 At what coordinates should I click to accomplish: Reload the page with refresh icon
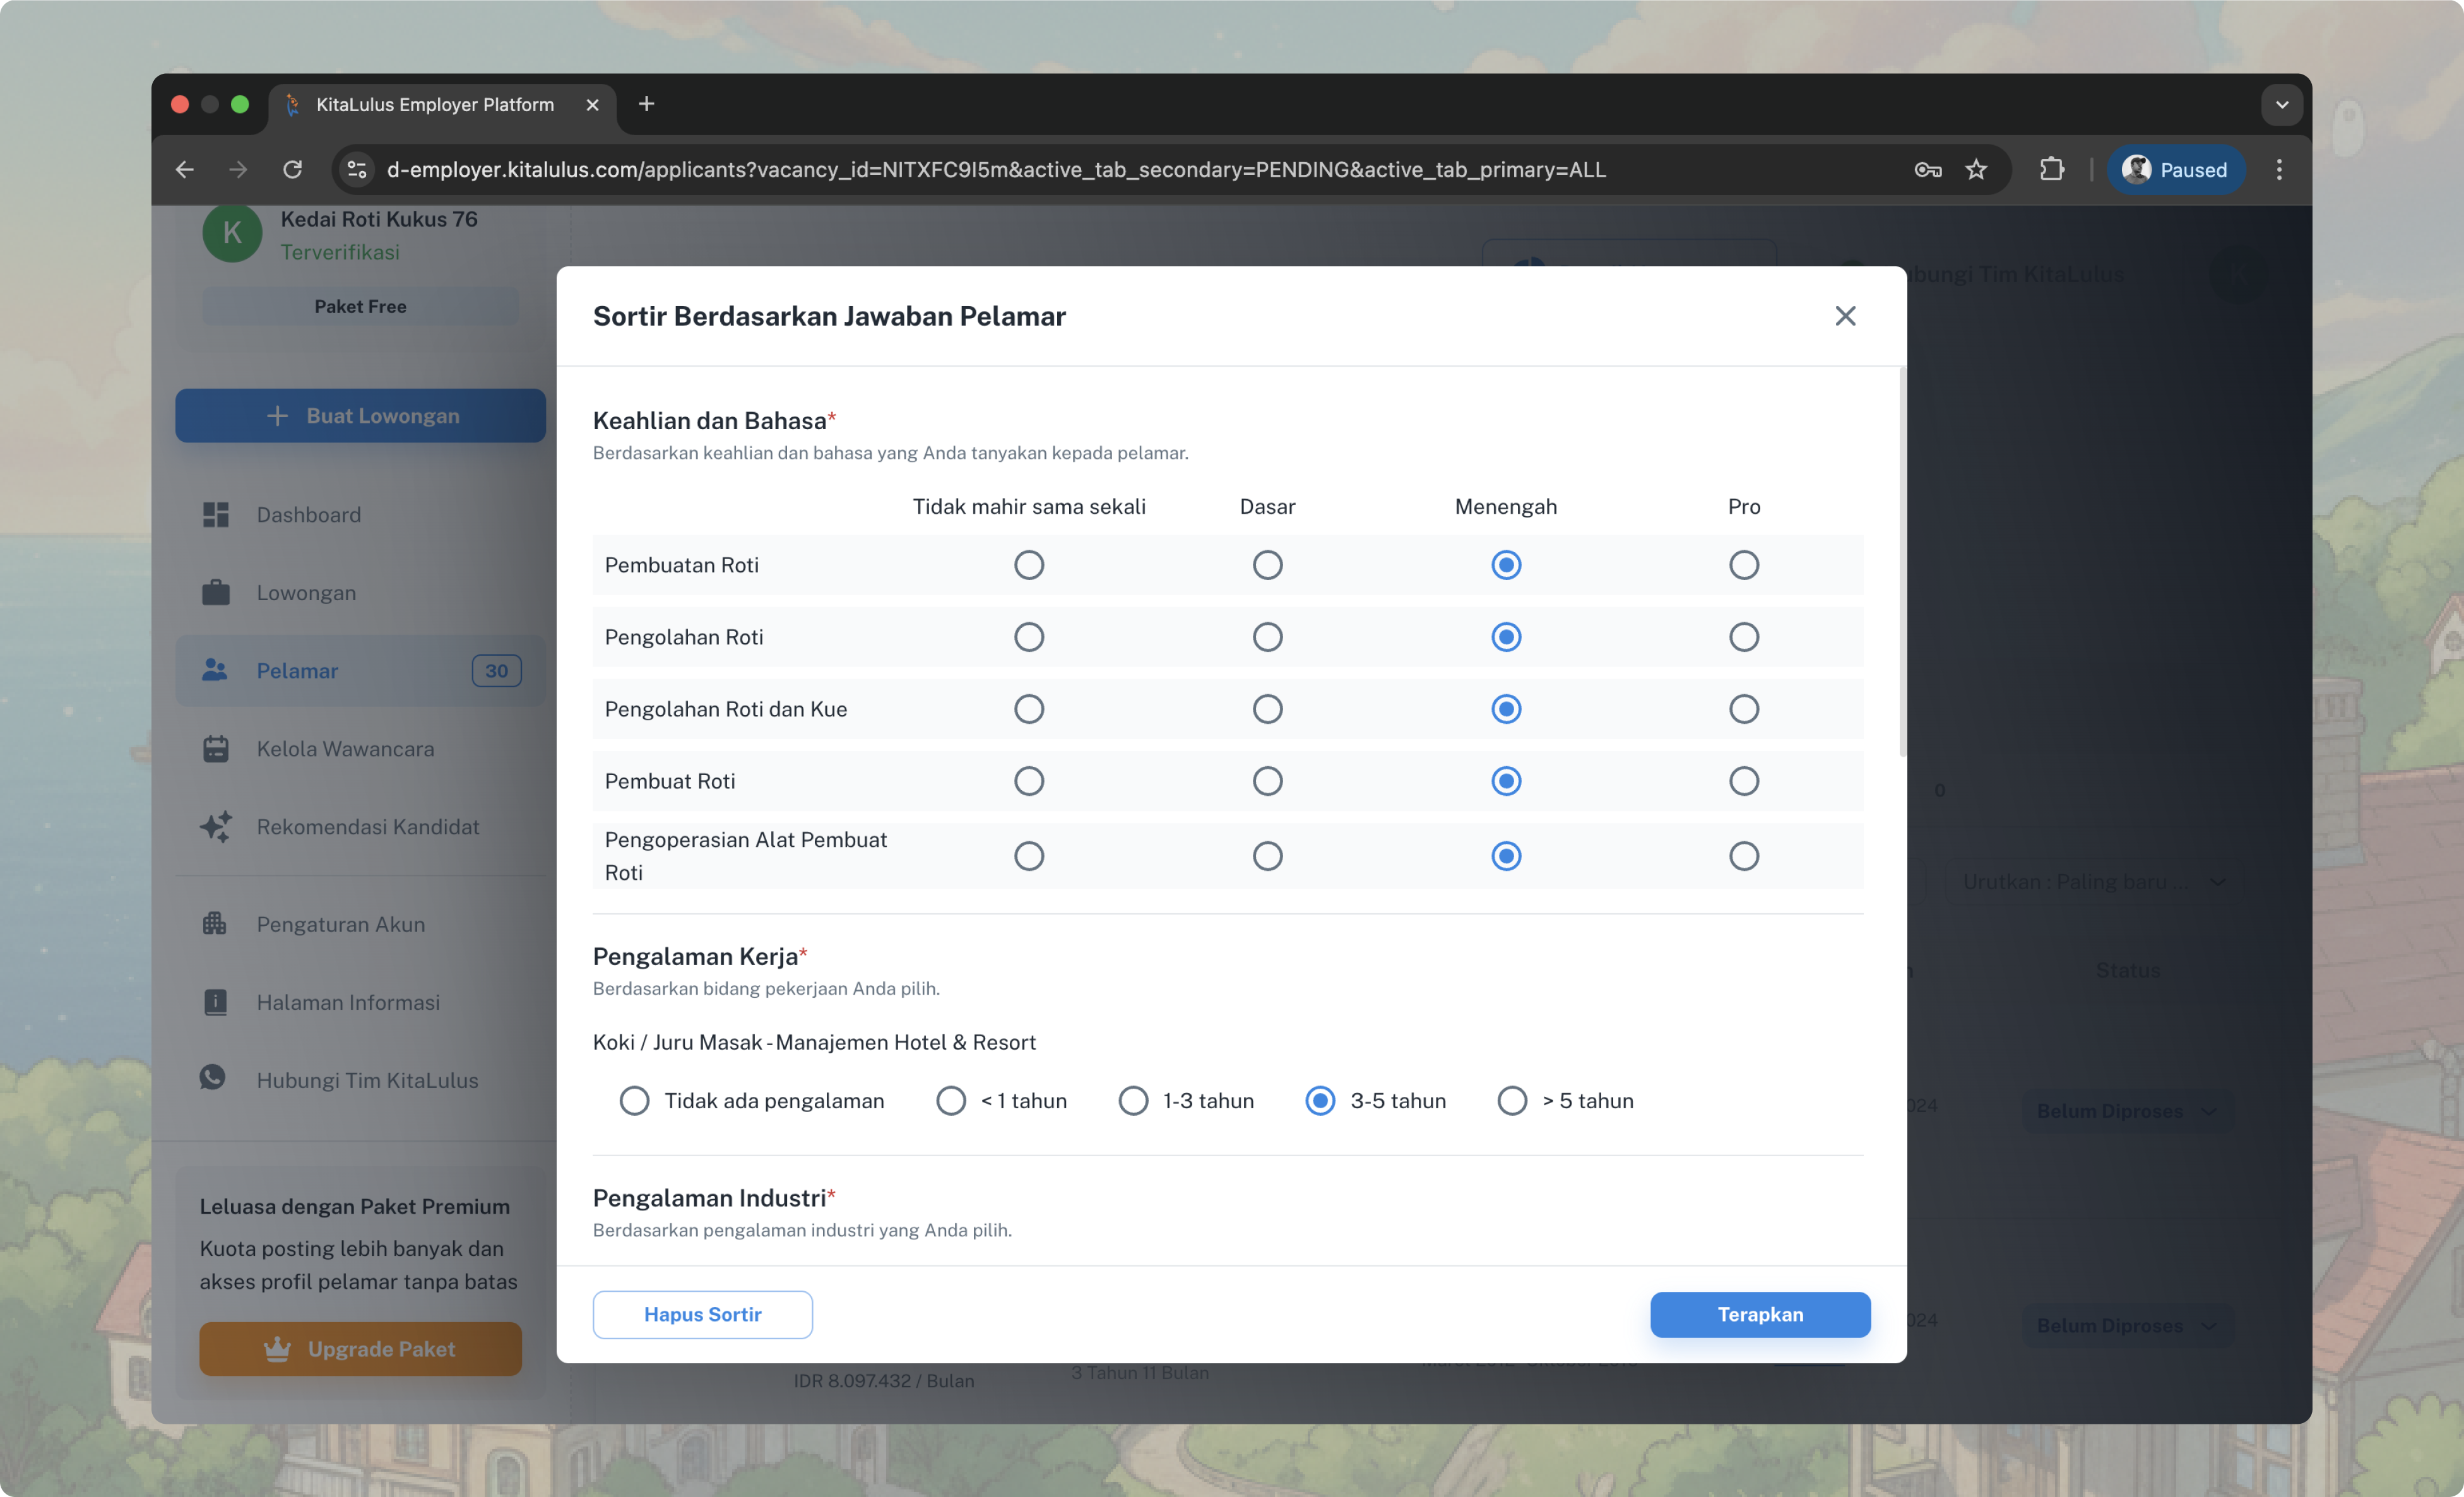(x=292, y=170)
